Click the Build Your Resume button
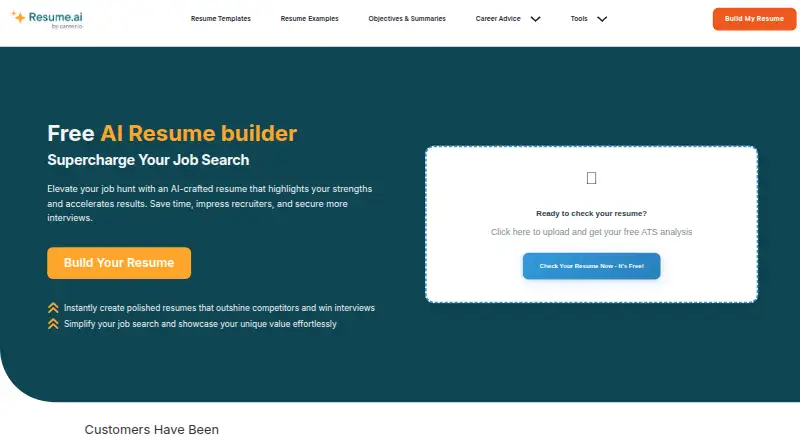Viewport: 800px width, 440px height. coord(119,263)
